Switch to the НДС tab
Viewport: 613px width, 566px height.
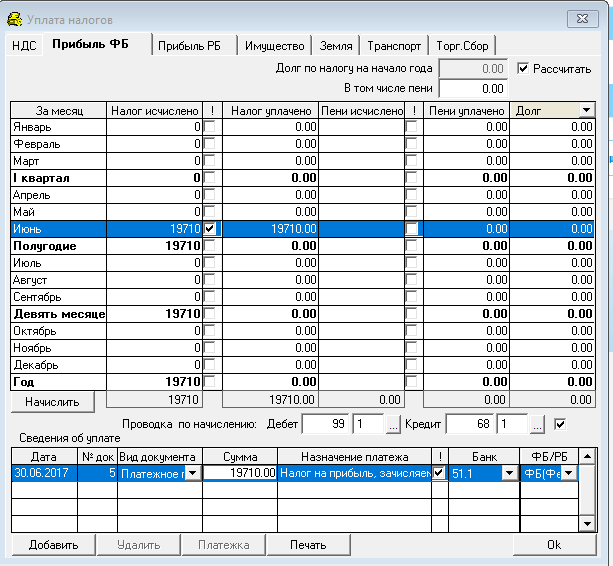(x=24, y=46)
